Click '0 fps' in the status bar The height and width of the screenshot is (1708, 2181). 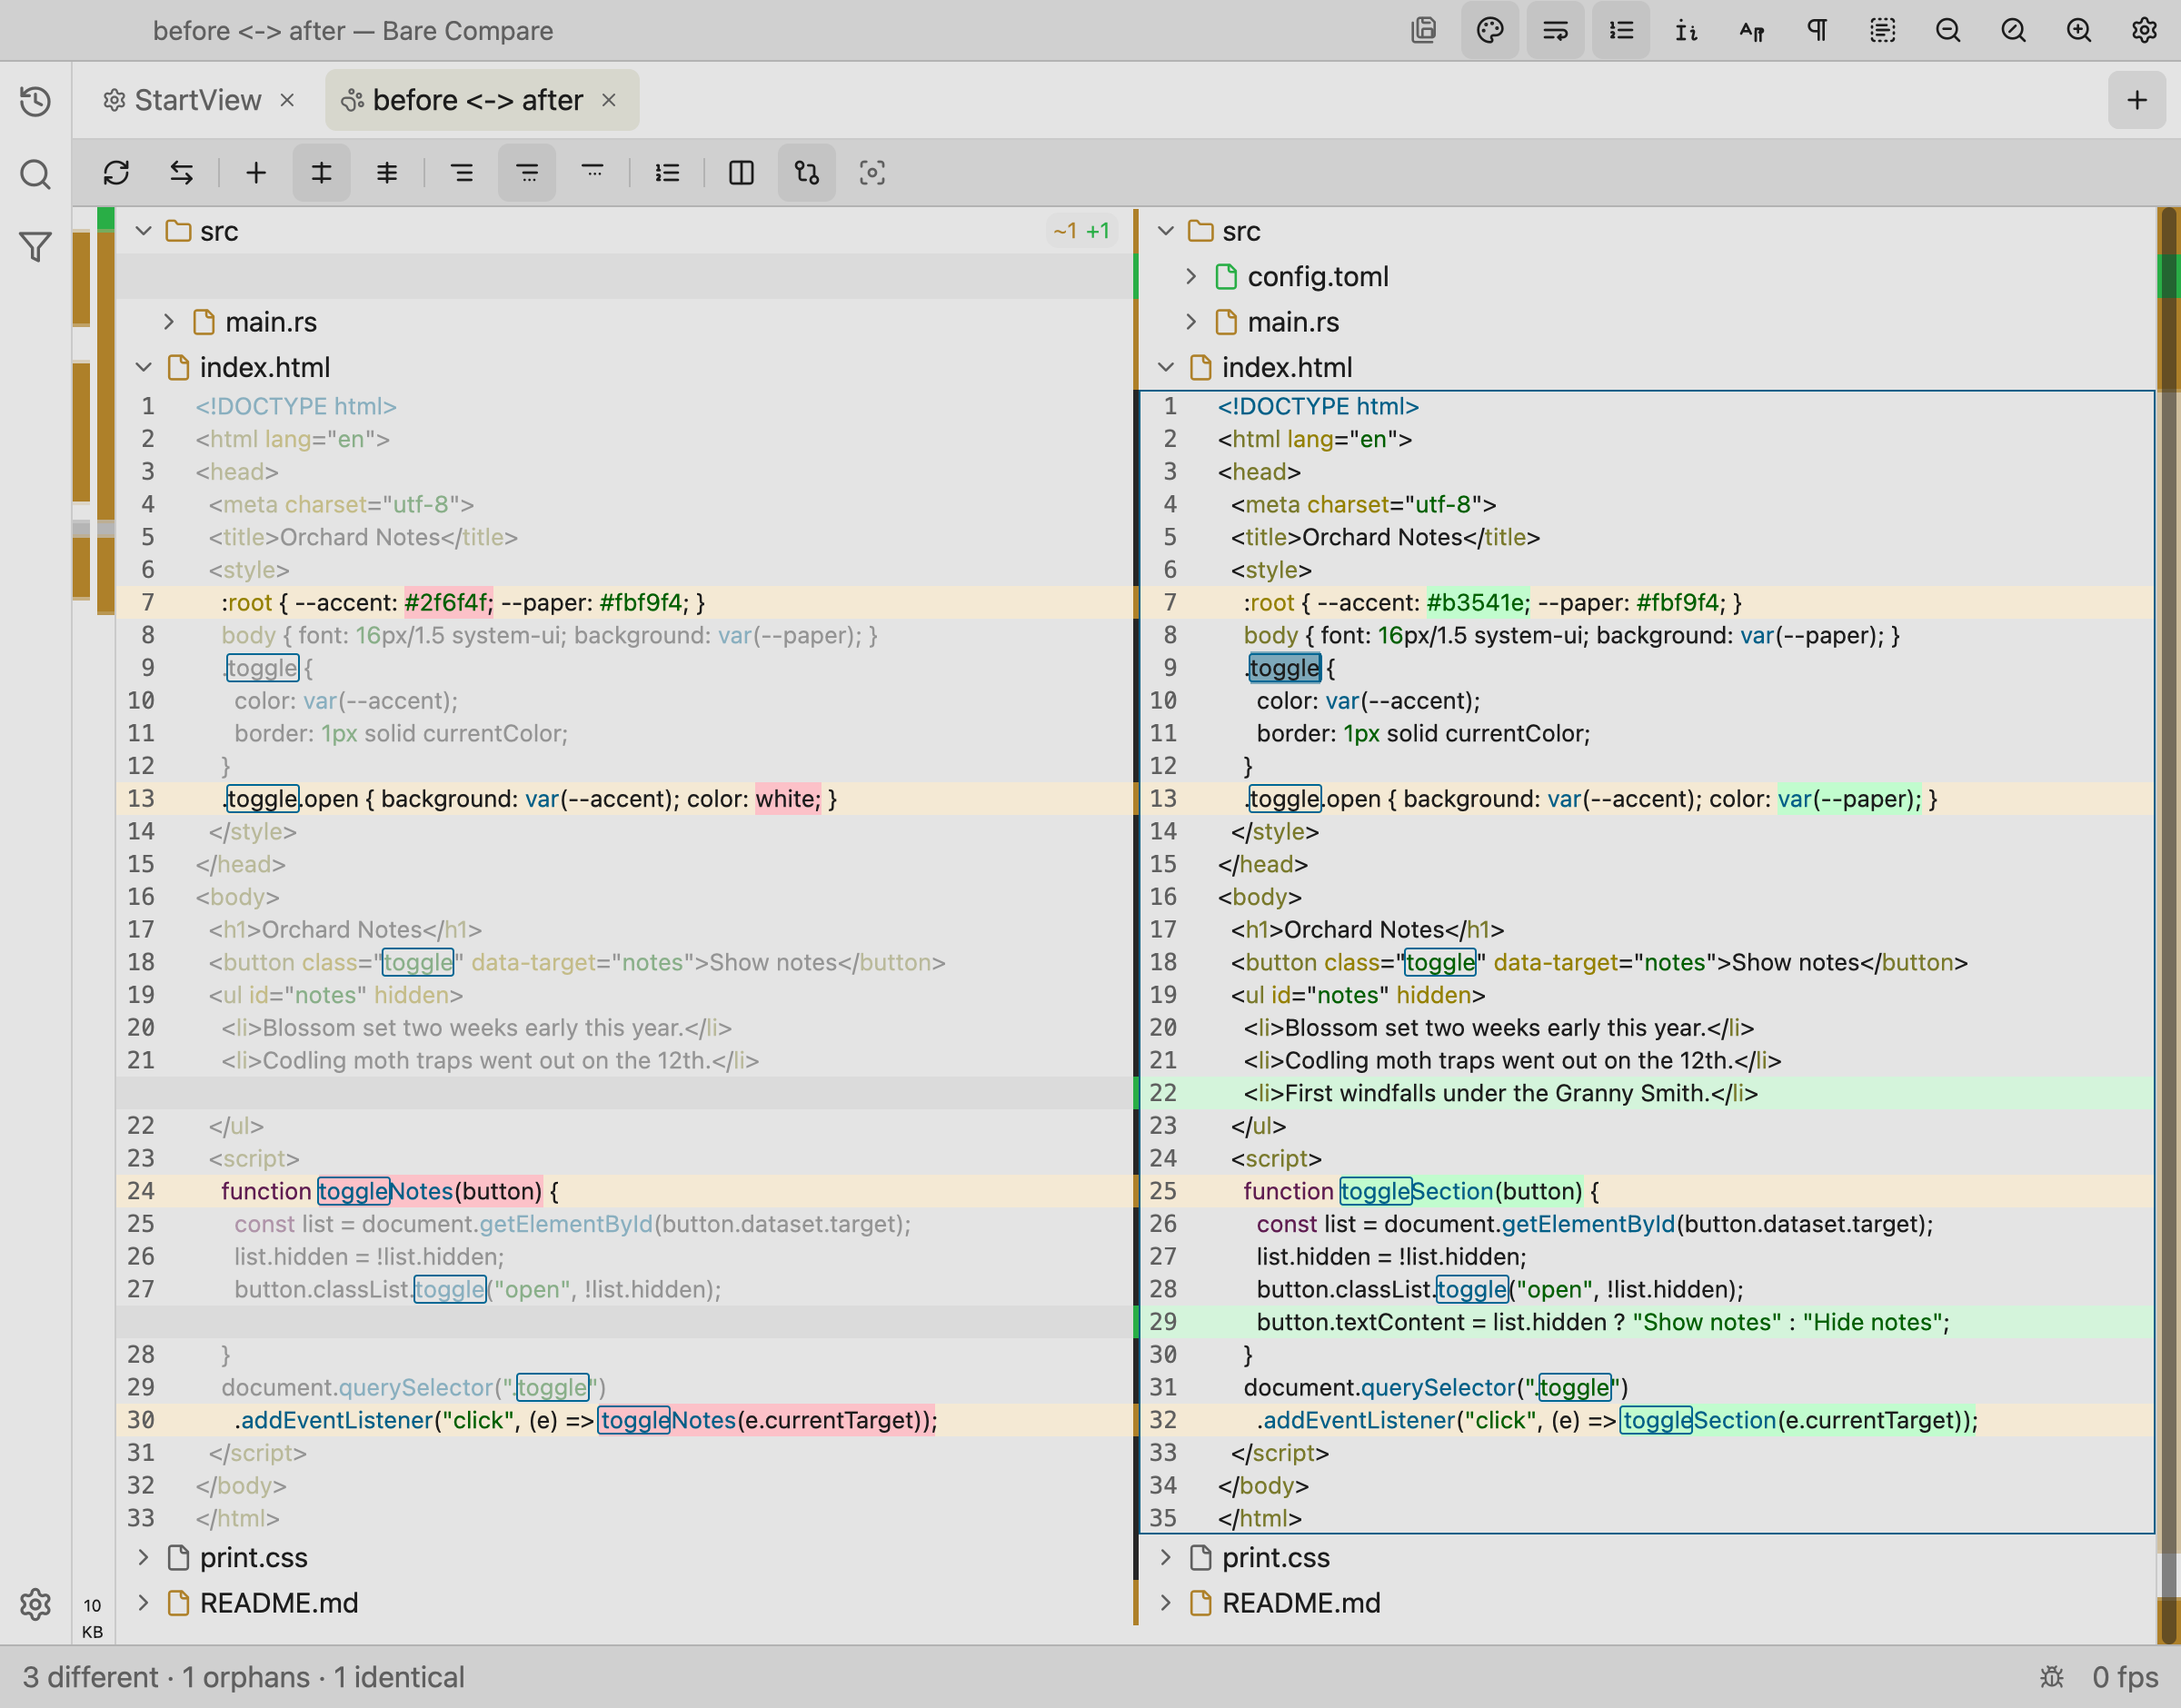click(x=2125, y=1677)
